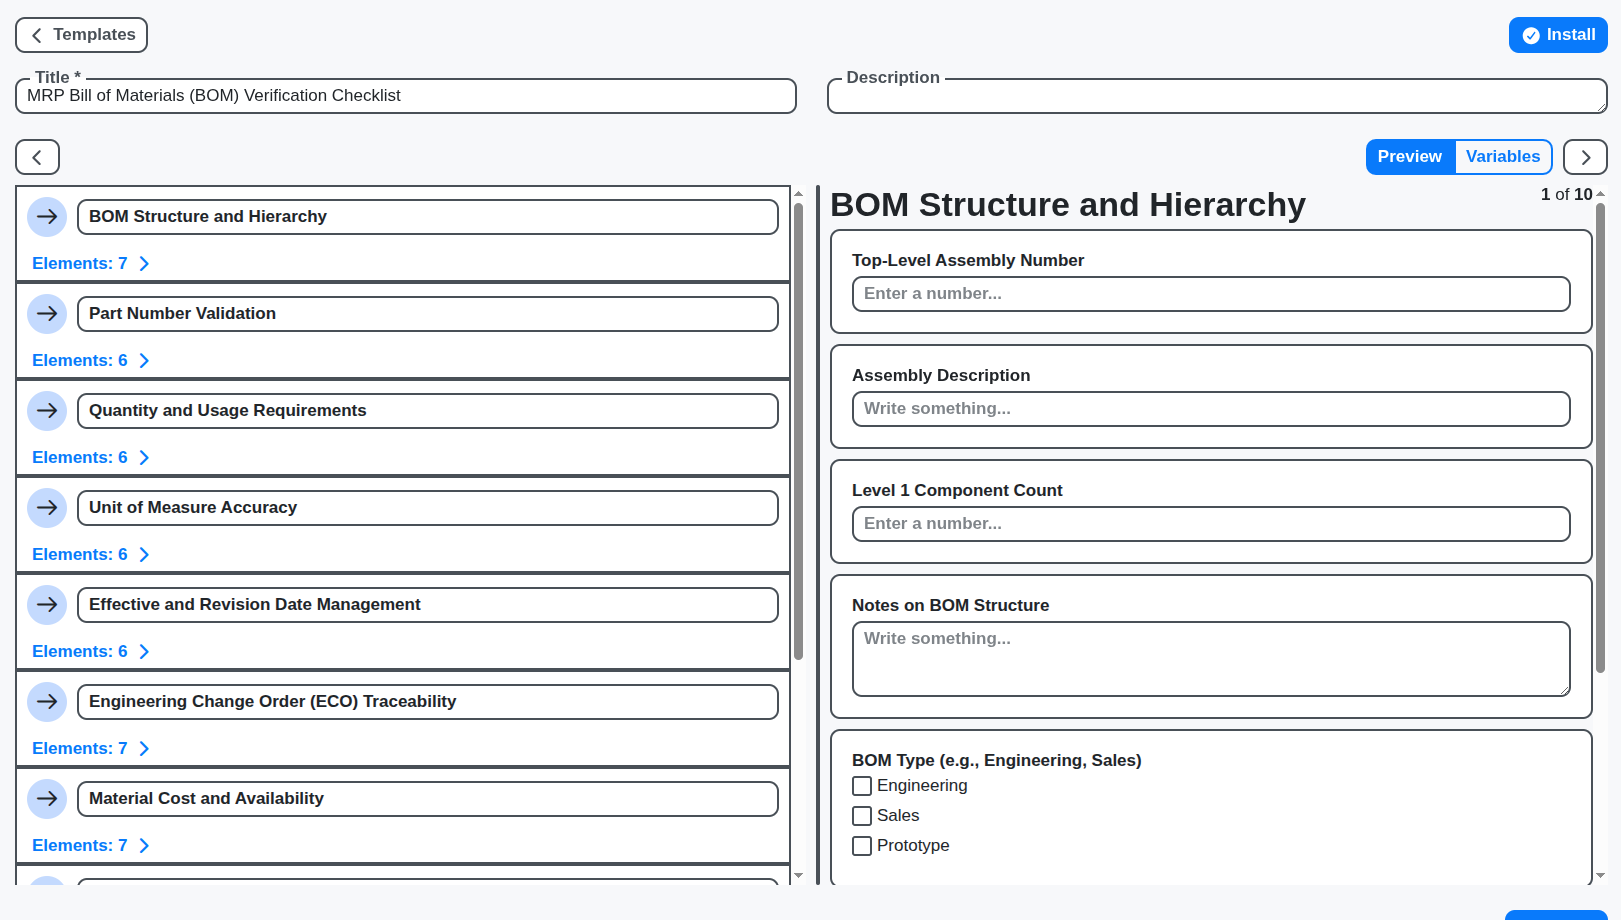Go back to Templates

81,34
